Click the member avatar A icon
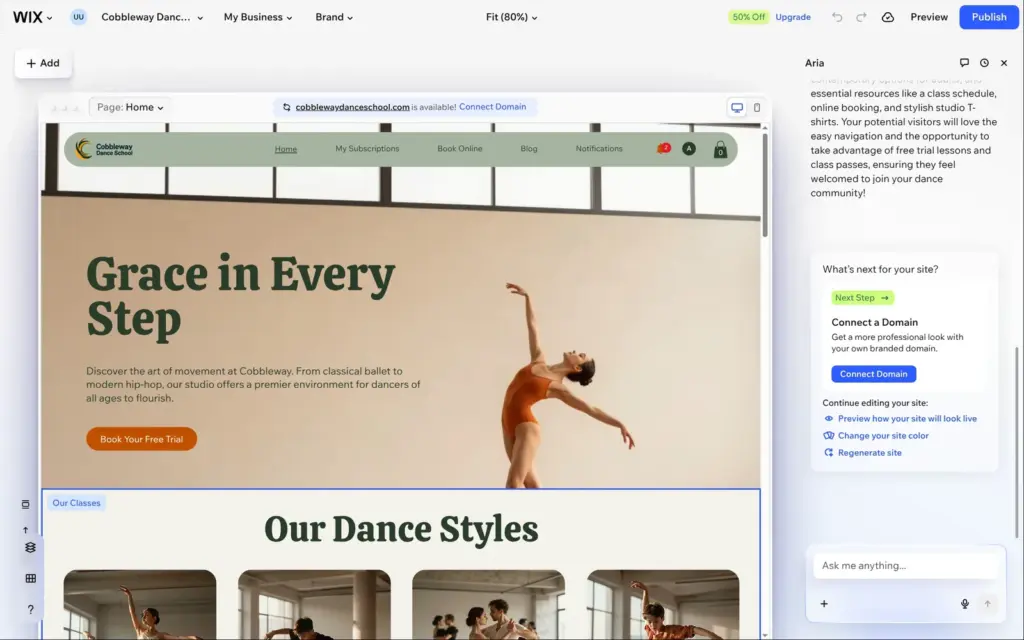Image resolution: width=1024 pixels, height=640 pixels. [x=688, y=149]
